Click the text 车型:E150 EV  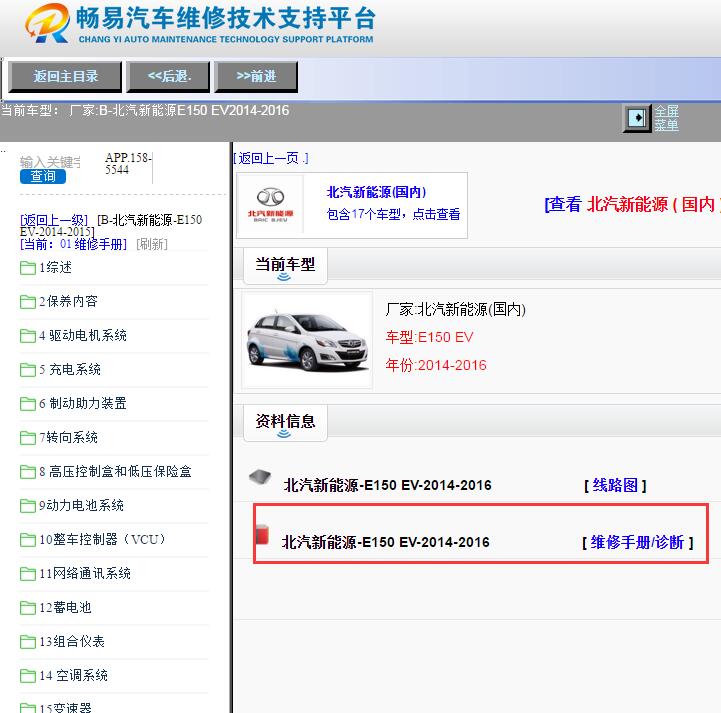[x=429, y=337]
